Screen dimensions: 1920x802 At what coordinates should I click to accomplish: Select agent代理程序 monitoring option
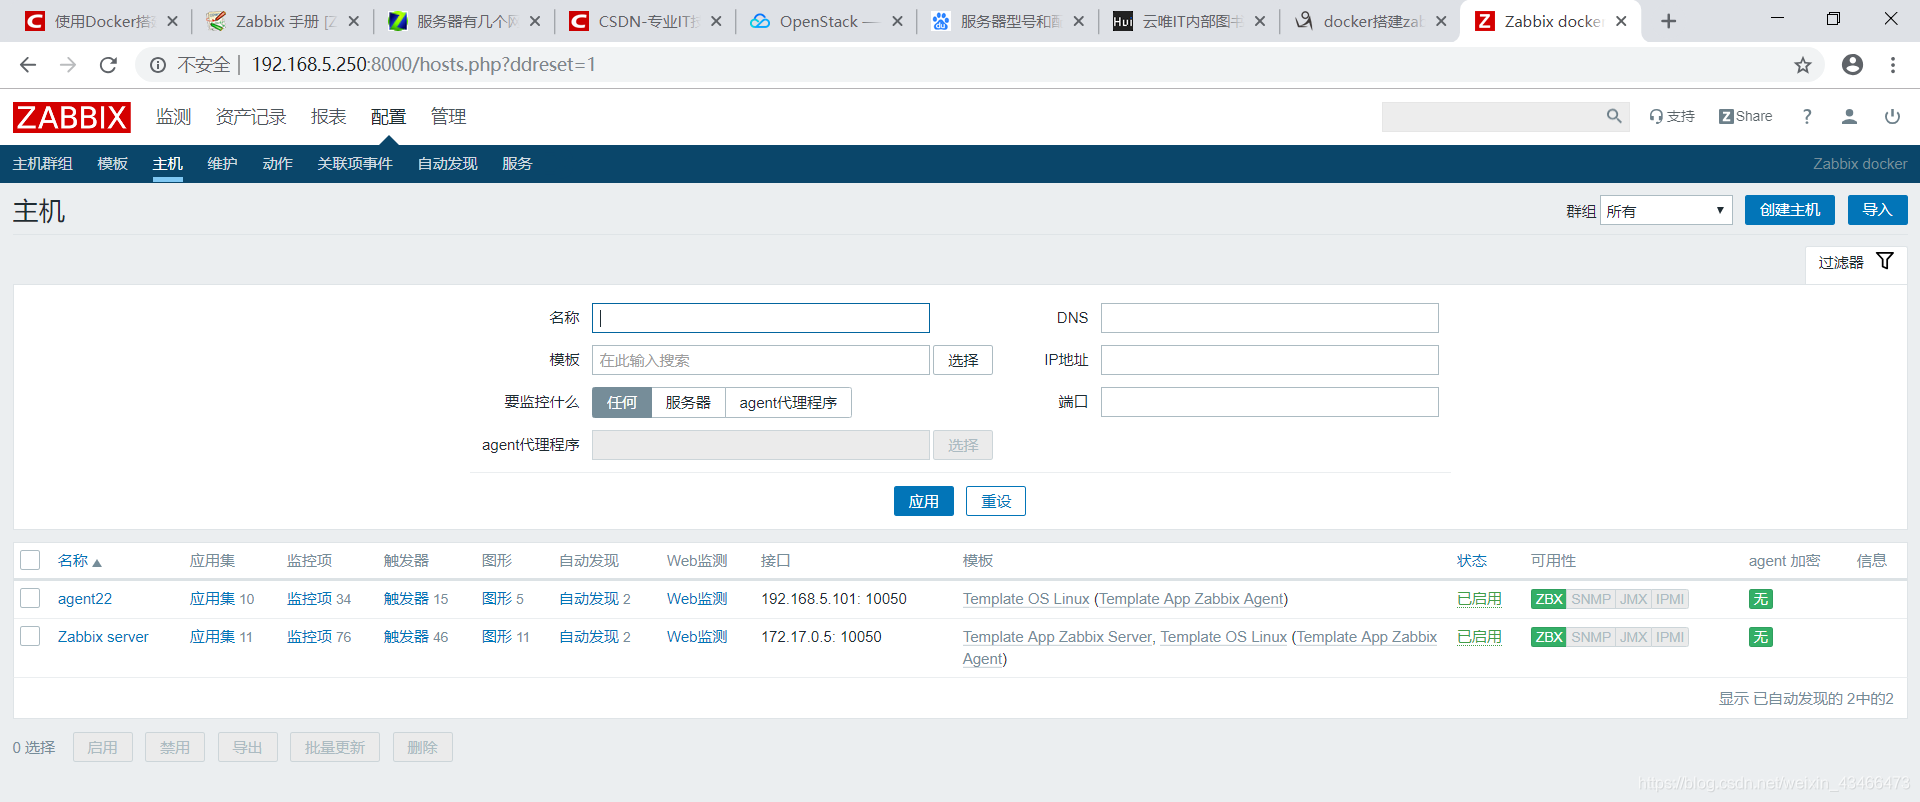tap(788, 402)
